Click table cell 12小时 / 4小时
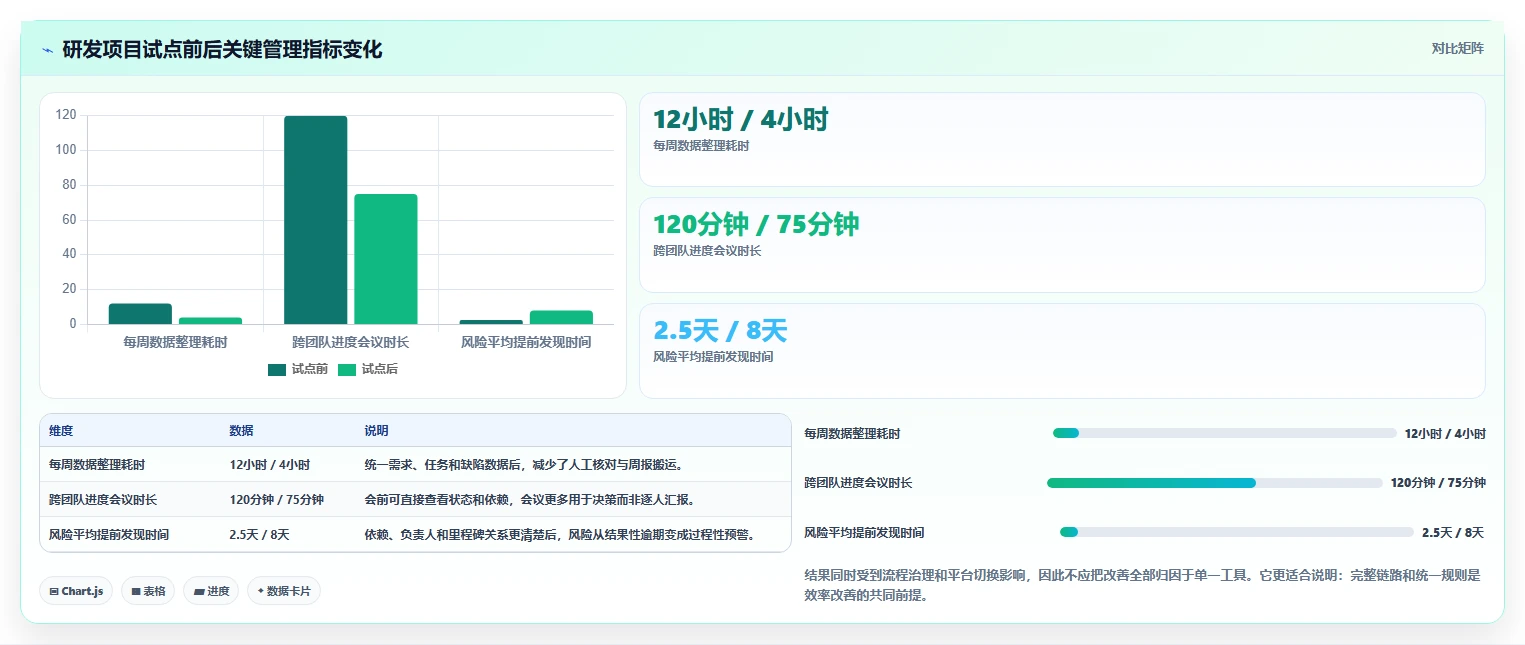Screen dimensions: 1525x645 269,465
